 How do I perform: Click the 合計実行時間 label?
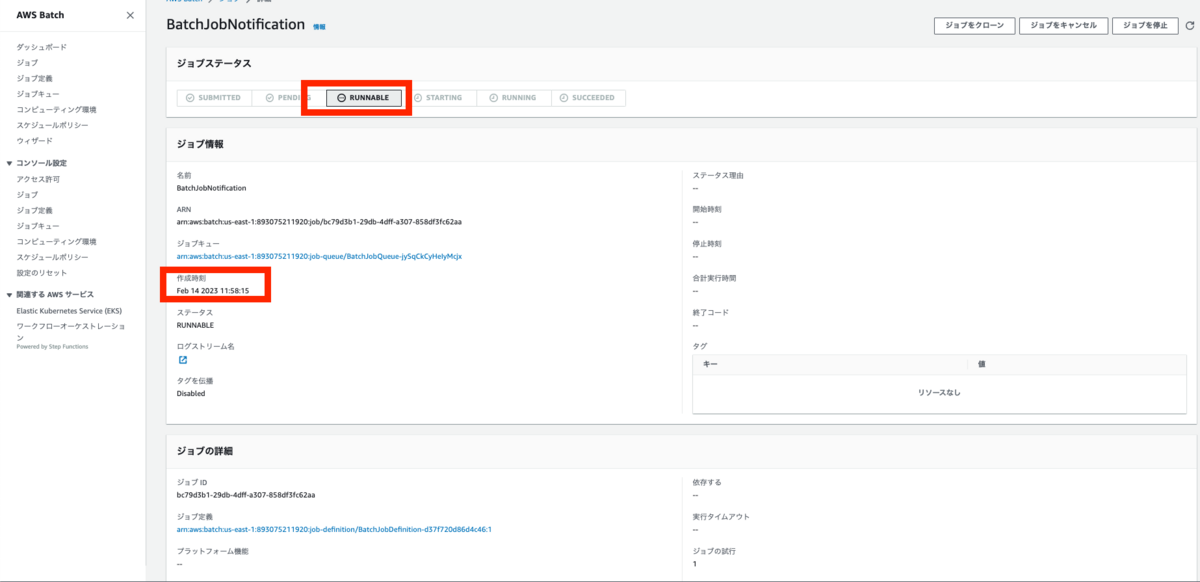[714, 278]
